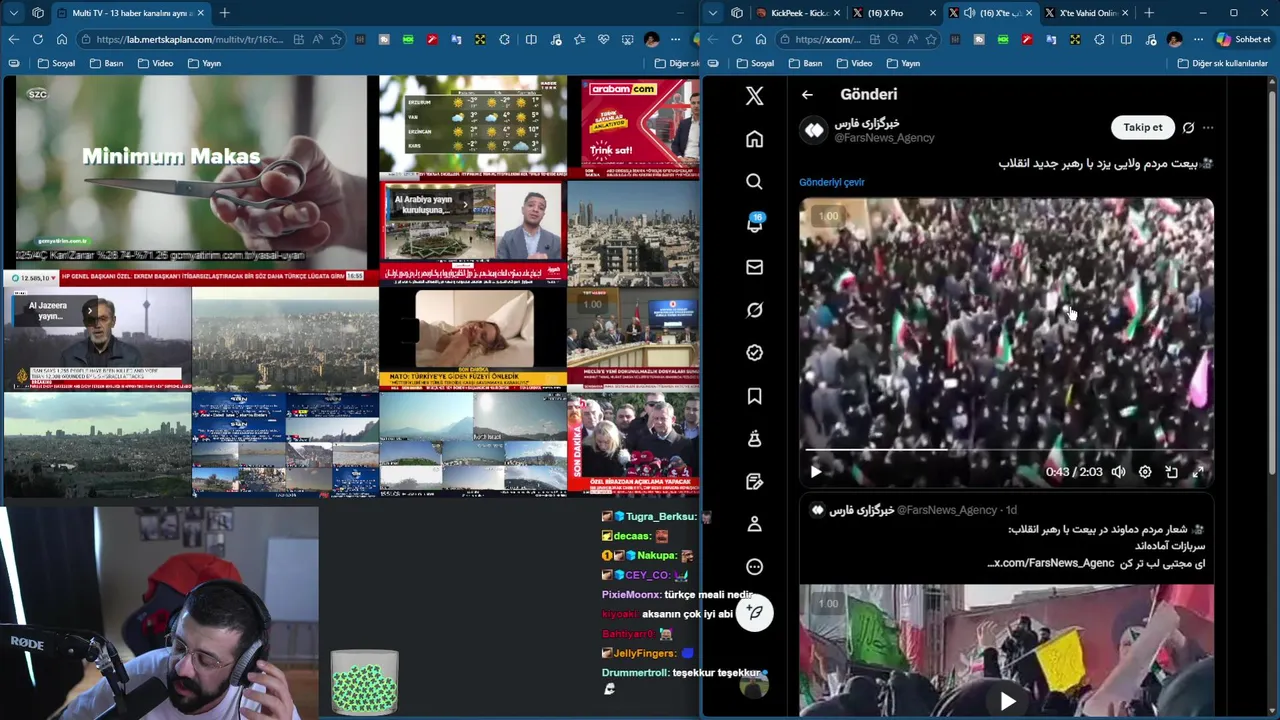Open Video bookmarks folder in left window
1280x720 pixels.
[155, 63]
